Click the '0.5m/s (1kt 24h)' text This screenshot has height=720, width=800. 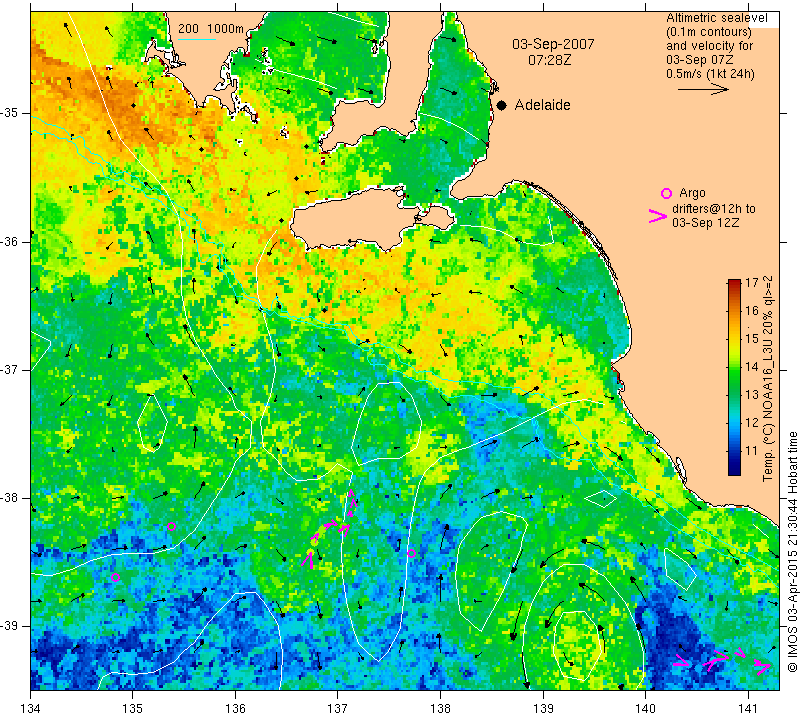(x=710, y=74)
